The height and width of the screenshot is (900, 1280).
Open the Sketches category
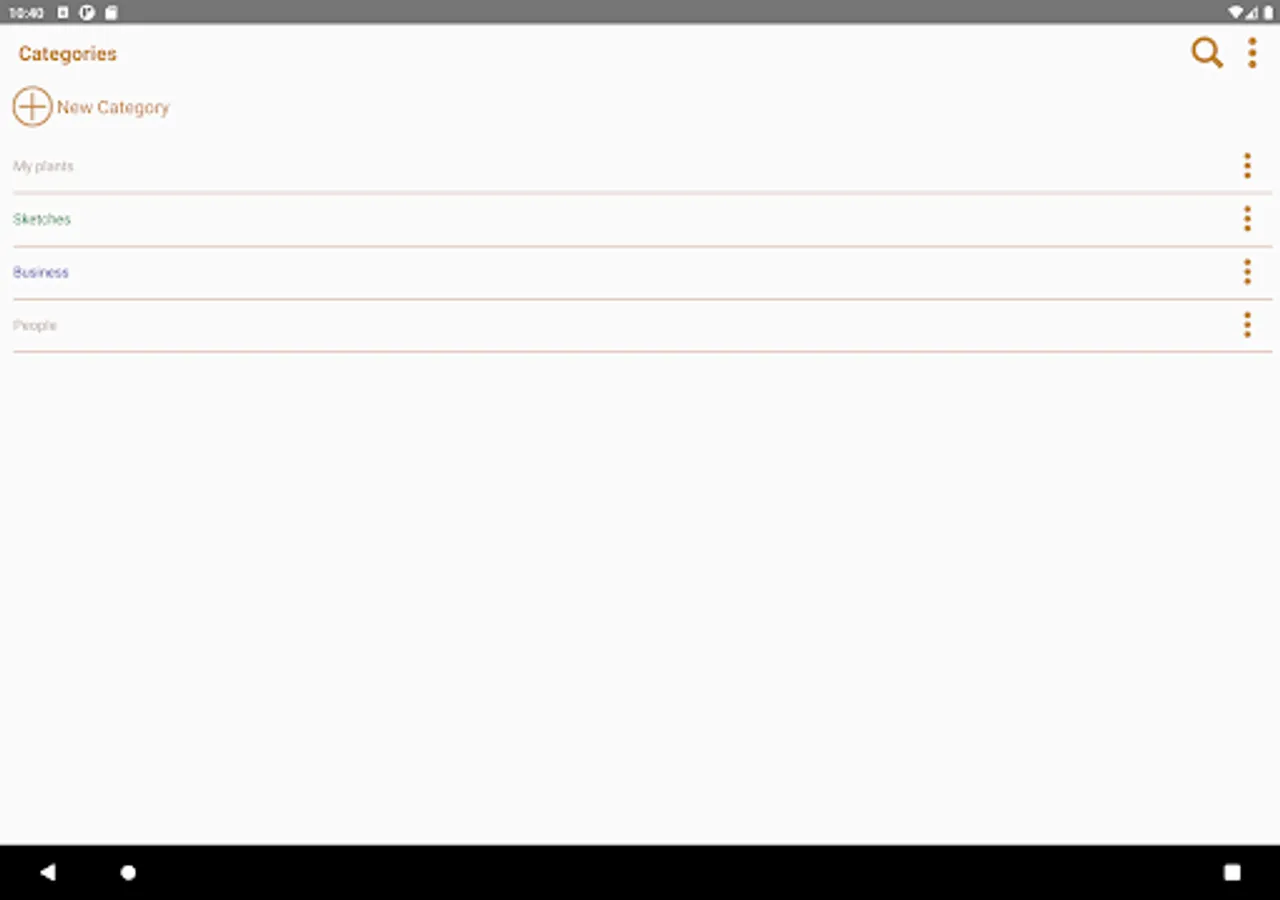642,219
